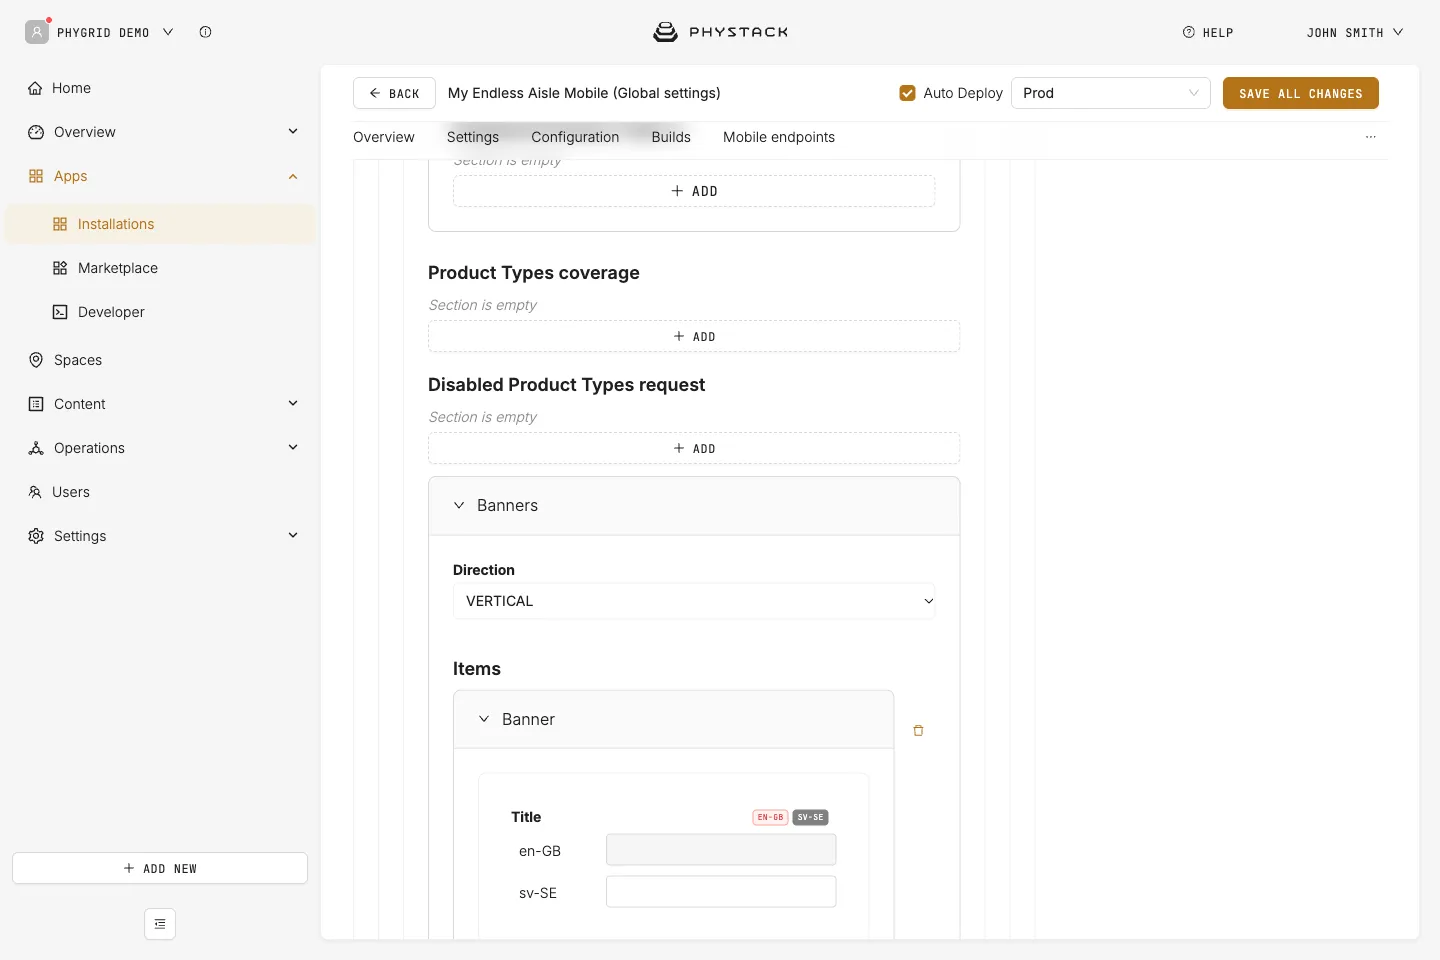Collapse the sidebar with the bottom menu icon
The image size is (1440, 960).
(x=160, y=924)
